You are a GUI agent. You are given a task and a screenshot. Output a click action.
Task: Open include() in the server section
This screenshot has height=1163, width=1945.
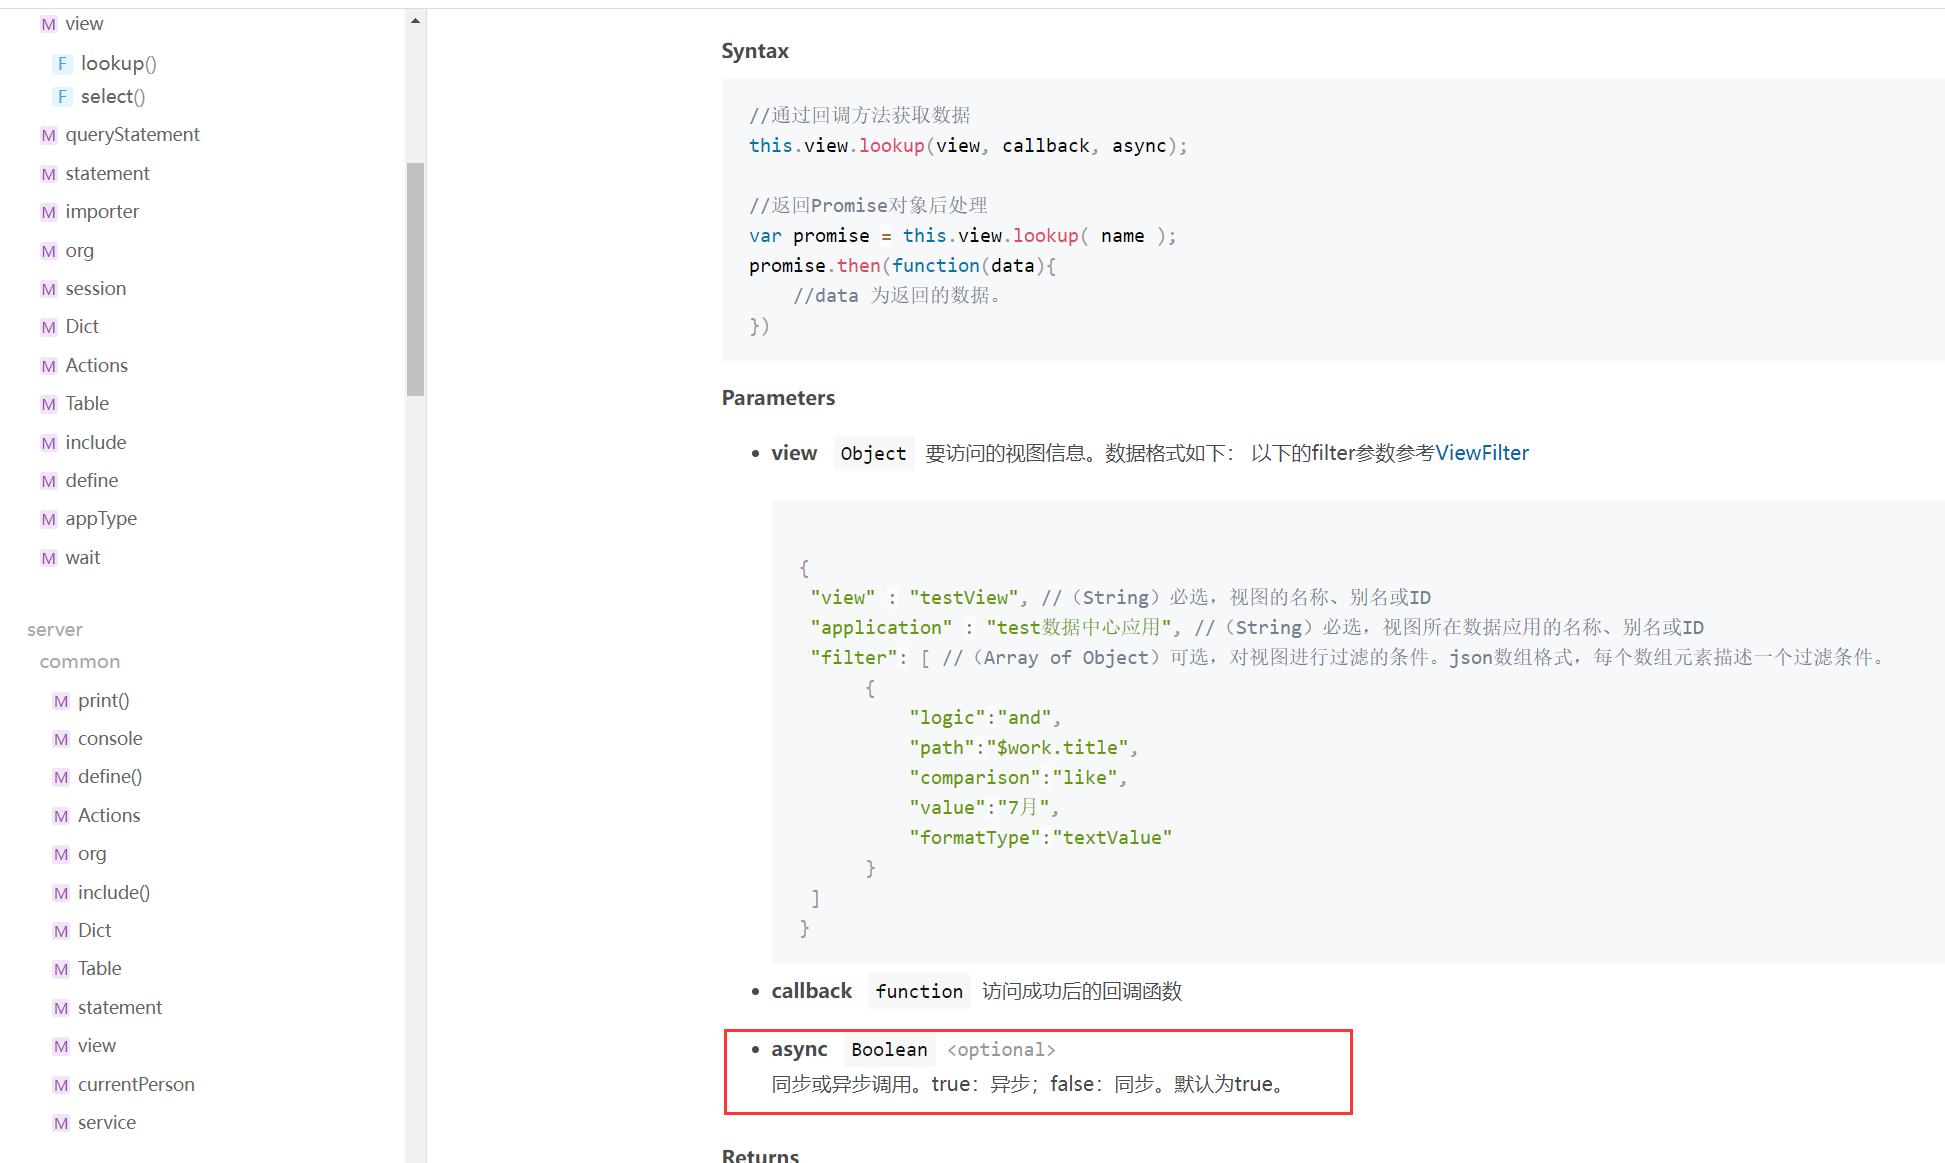coord(113,893)
